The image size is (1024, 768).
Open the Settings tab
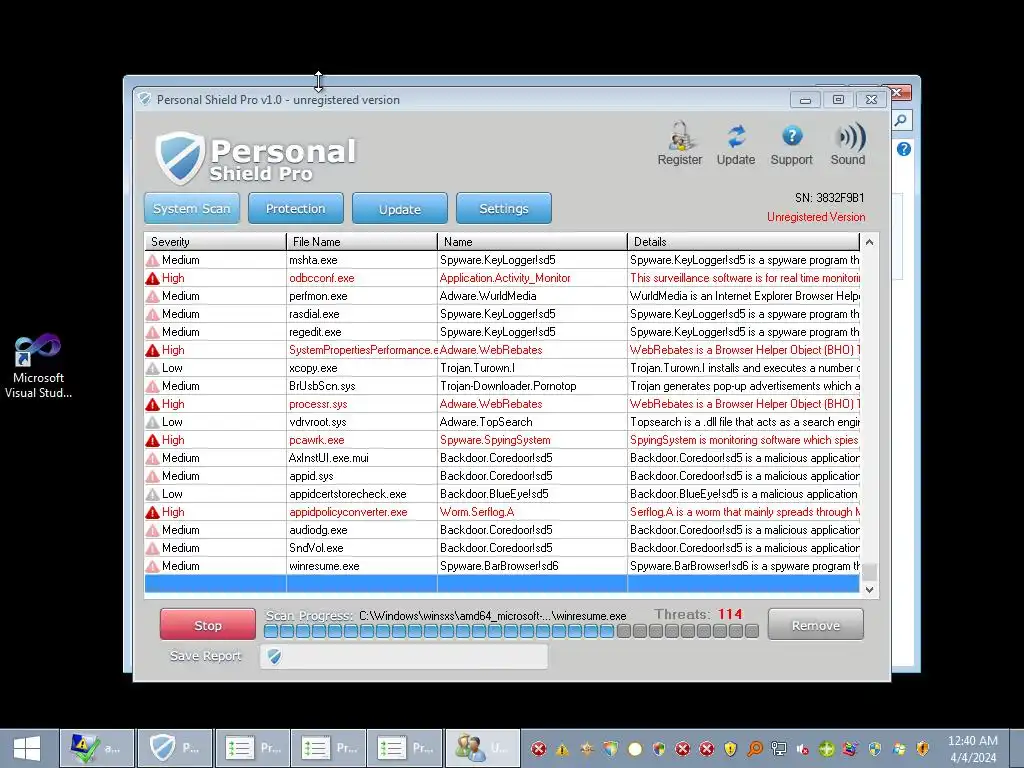(x=504, y=208)
